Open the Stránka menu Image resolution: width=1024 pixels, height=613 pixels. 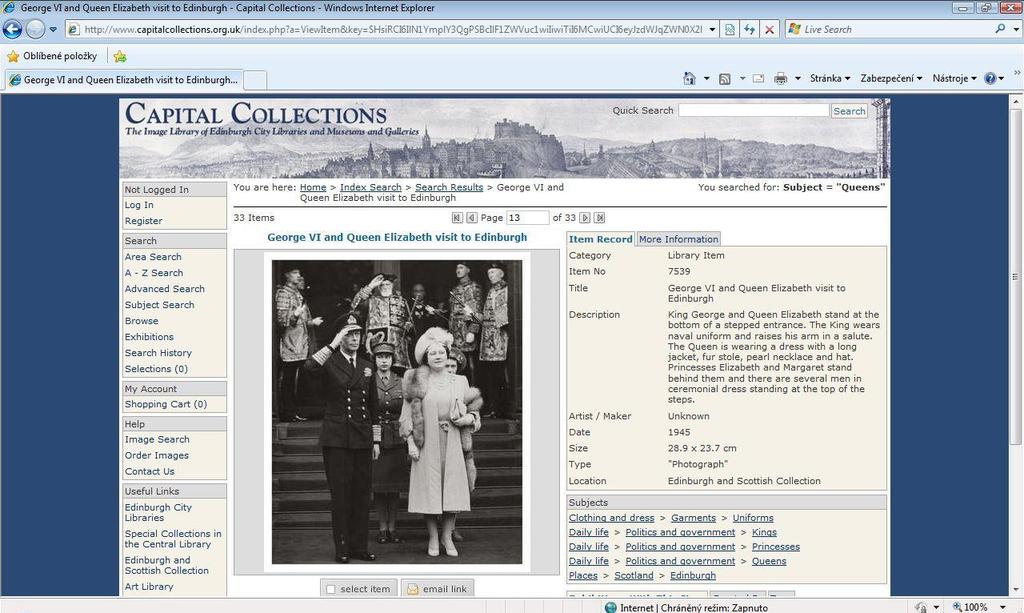[x=830, y=78]
